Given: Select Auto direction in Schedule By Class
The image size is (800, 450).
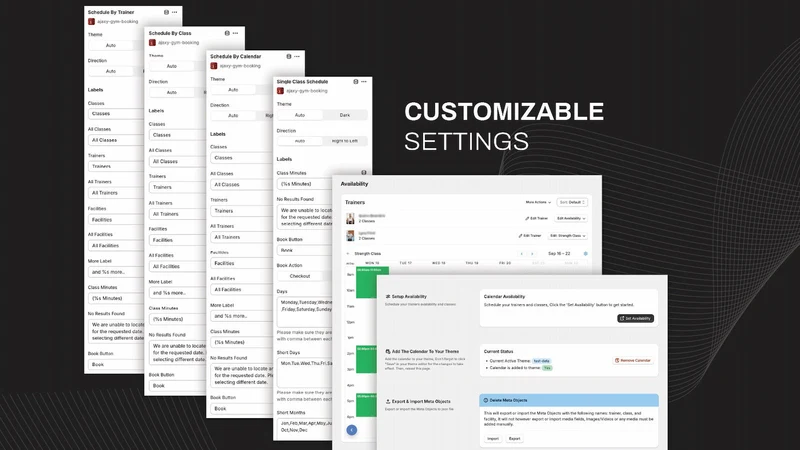Looking at the screenshot, I should pyautogui.click(x=172, y=92).
